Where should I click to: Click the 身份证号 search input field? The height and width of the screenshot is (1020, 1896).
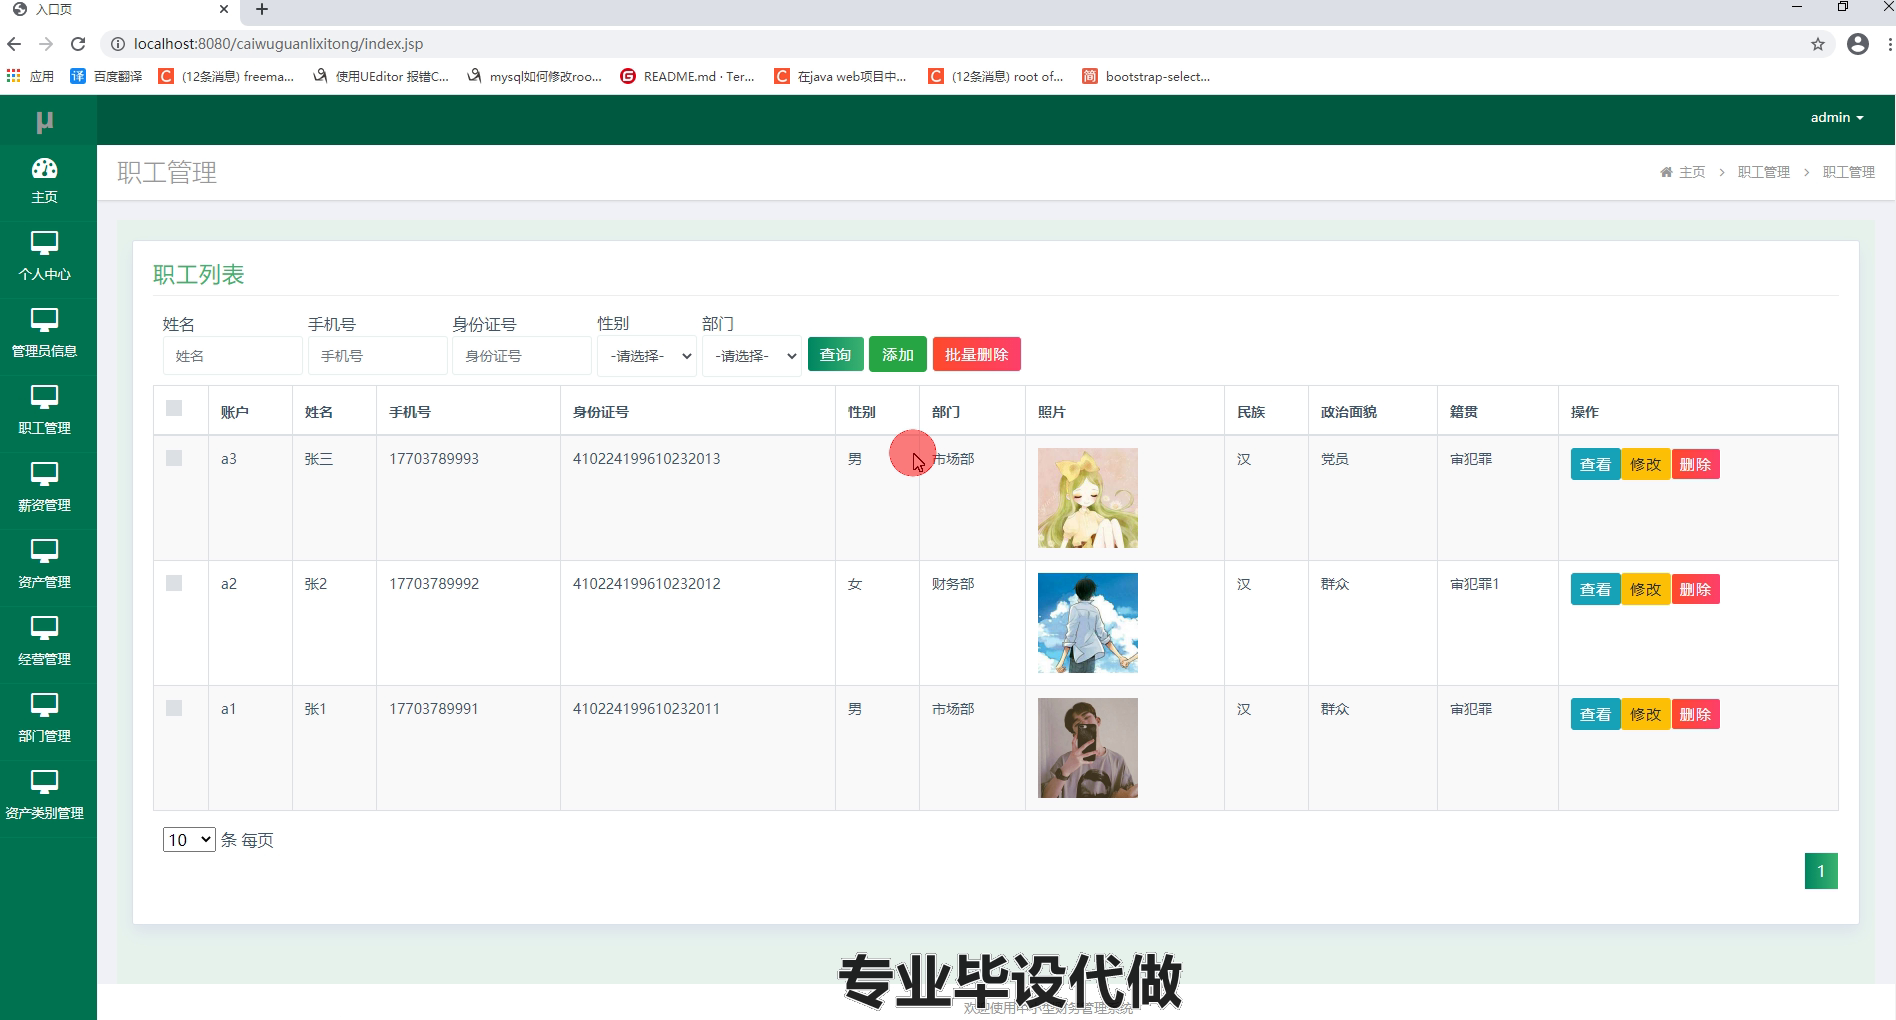point(521,356)
